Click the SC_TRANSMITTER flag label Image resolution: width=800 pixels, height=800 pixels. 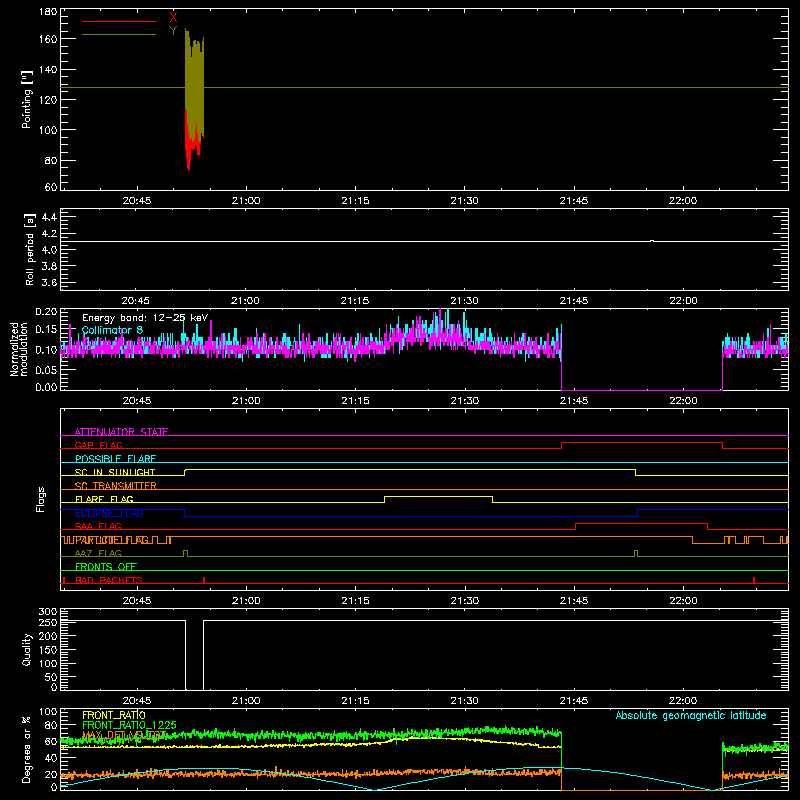coord(116,486)
